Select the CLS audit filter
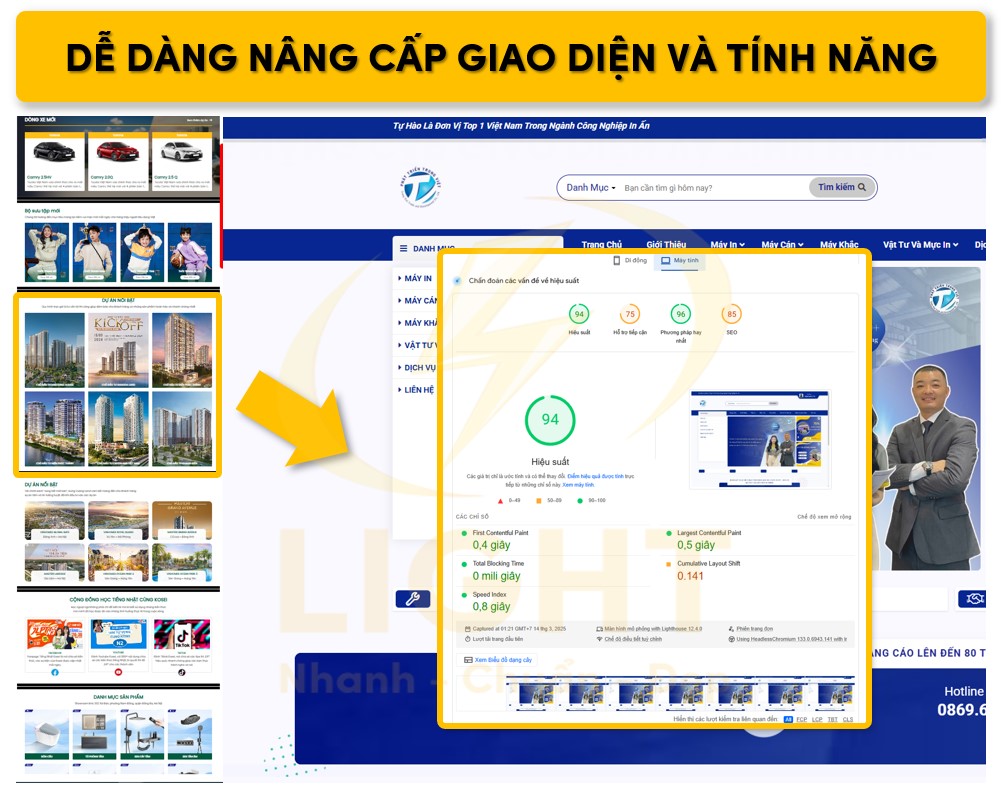Screen dimensions: 1001x793 coord(848,719)
